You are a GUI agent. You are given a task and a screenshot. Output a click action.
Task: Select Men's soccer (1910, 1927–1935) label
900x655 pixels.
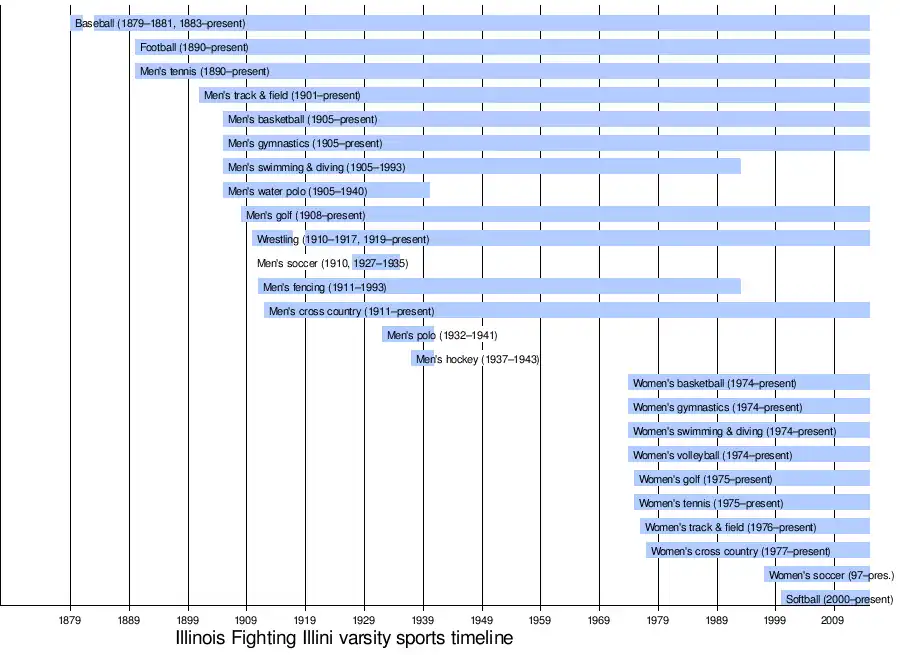332,263
